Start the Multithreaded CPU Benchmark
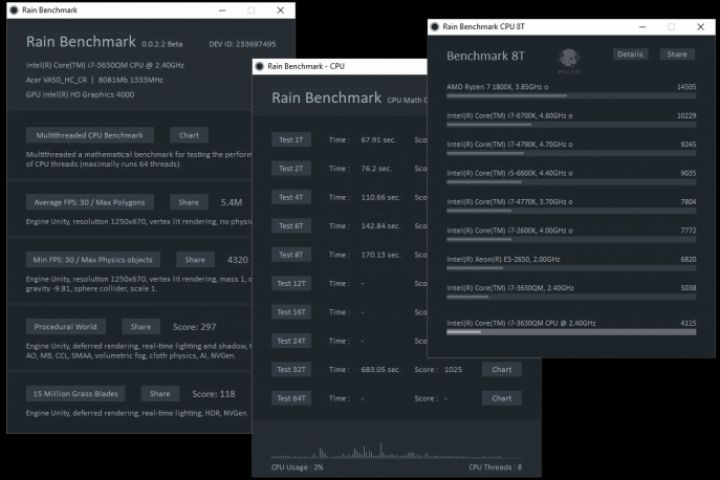The width and height of the screenshot is (720, 480). coord(90,136)
